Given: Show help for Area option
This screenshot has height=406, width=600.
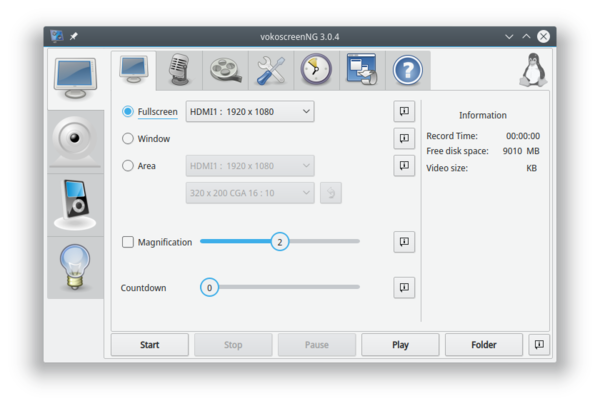Looking at the screenshot, I should point(404,165).
